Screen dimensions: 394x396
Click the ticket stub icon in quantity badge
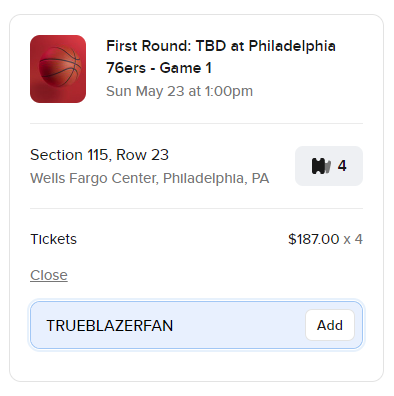[x=321, y=166]
